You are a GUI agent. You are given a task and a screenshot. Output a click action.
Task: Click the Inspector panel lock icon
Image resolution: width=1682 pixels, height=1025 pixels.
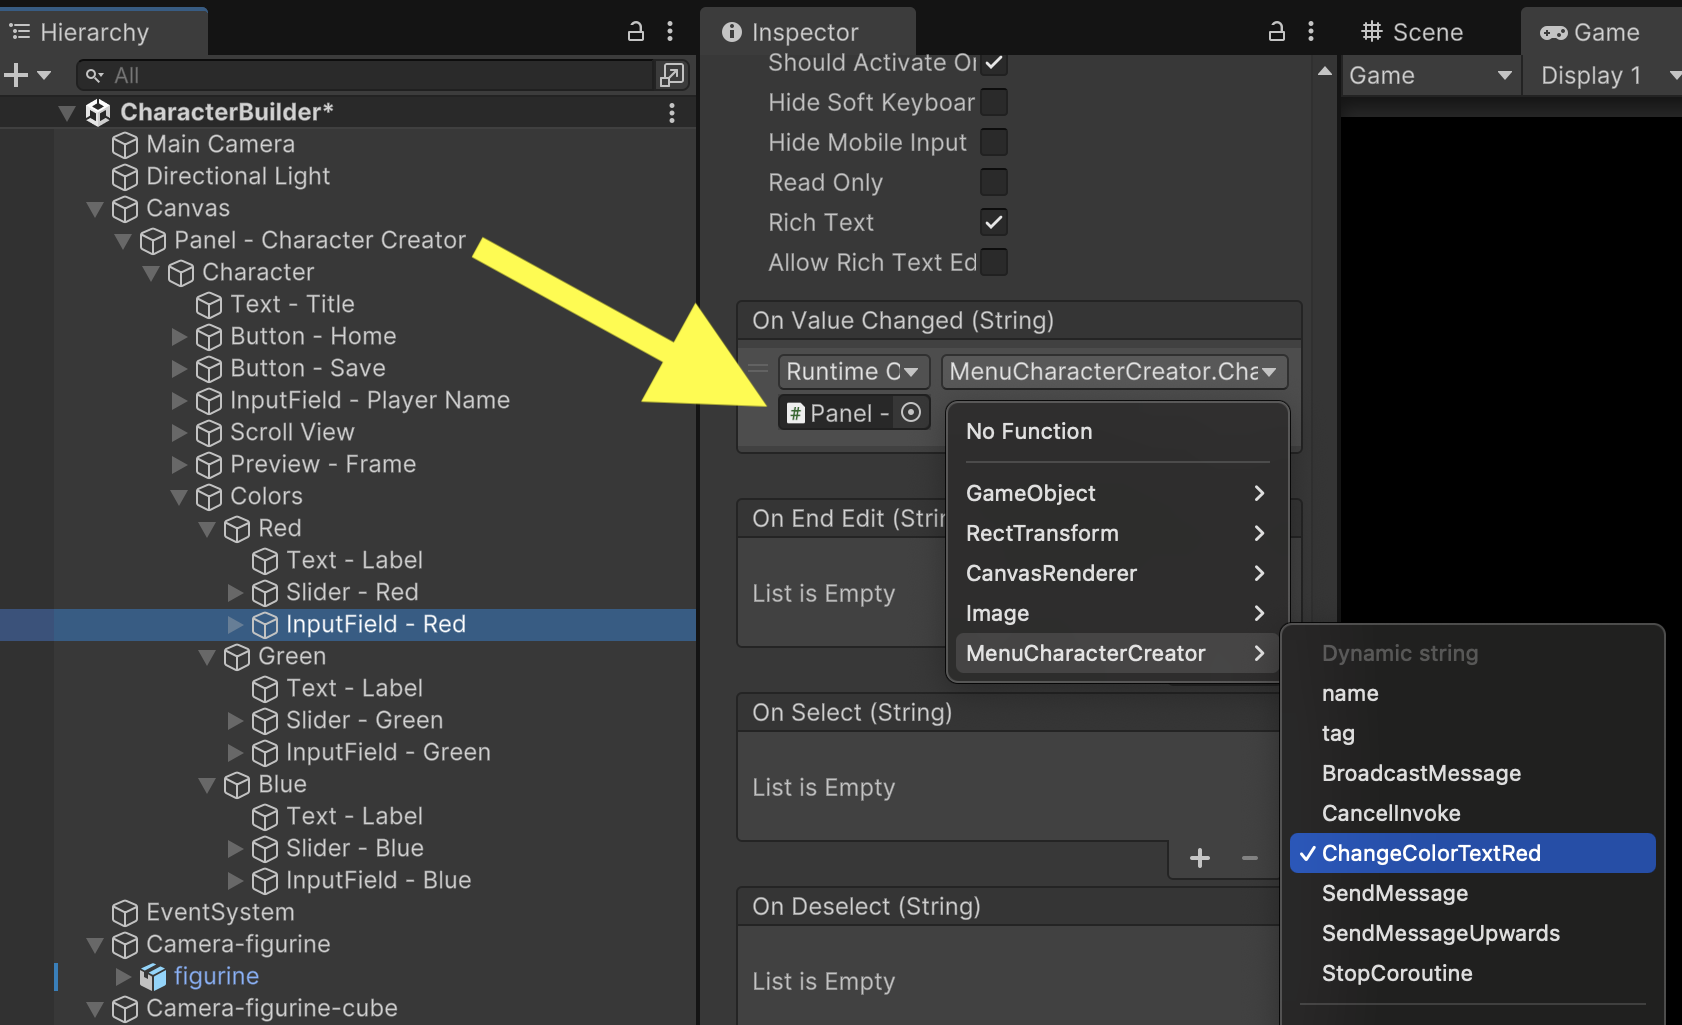tap(1276, 32)
